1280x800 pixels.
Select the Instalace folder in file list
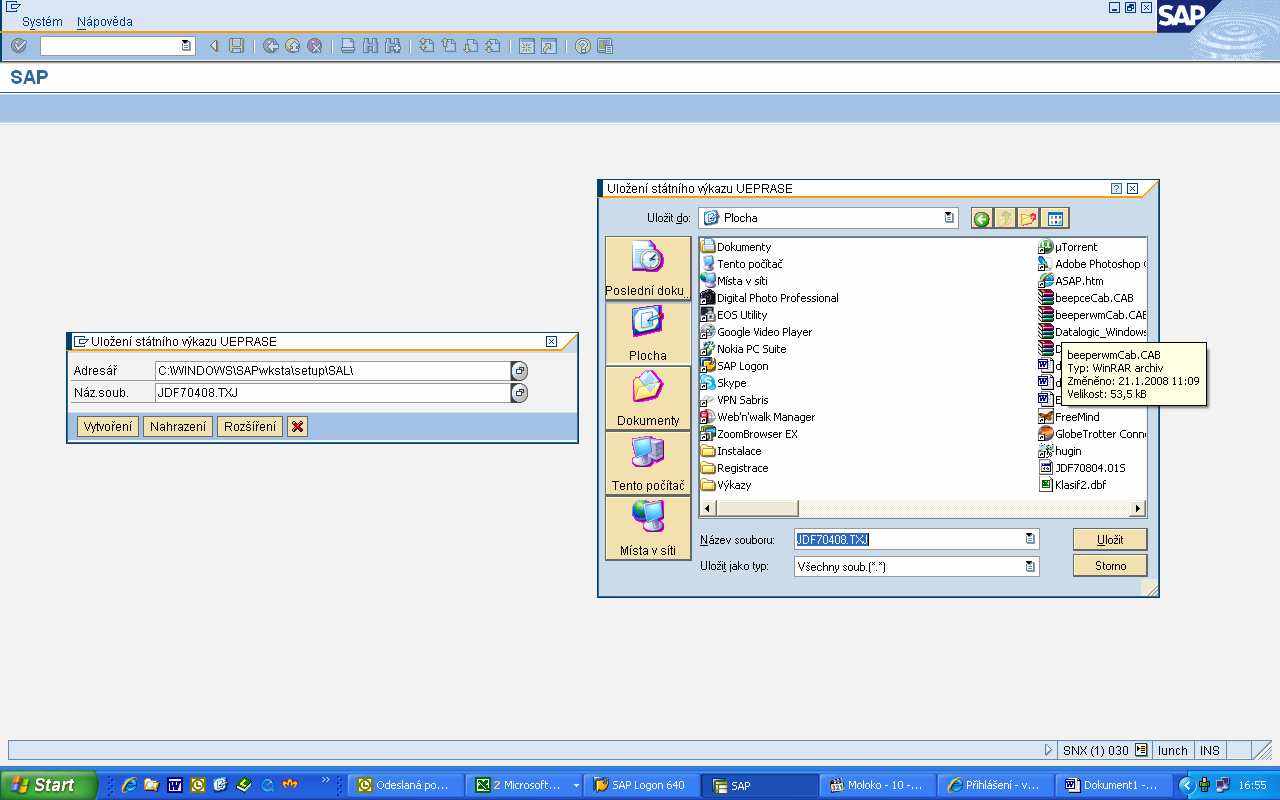(731, 451)
